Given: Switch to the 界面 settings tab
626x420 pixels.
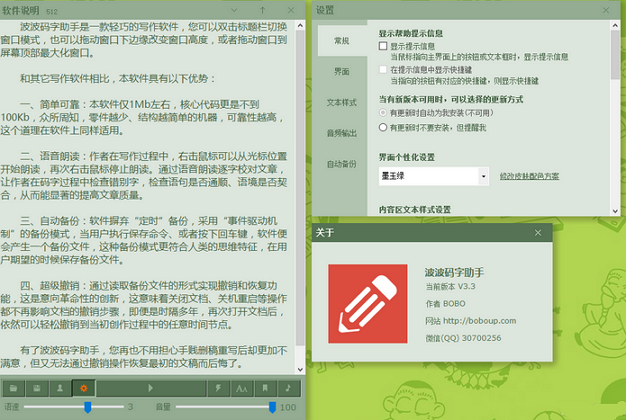Looking at the screenshot, I should [342, 71].
